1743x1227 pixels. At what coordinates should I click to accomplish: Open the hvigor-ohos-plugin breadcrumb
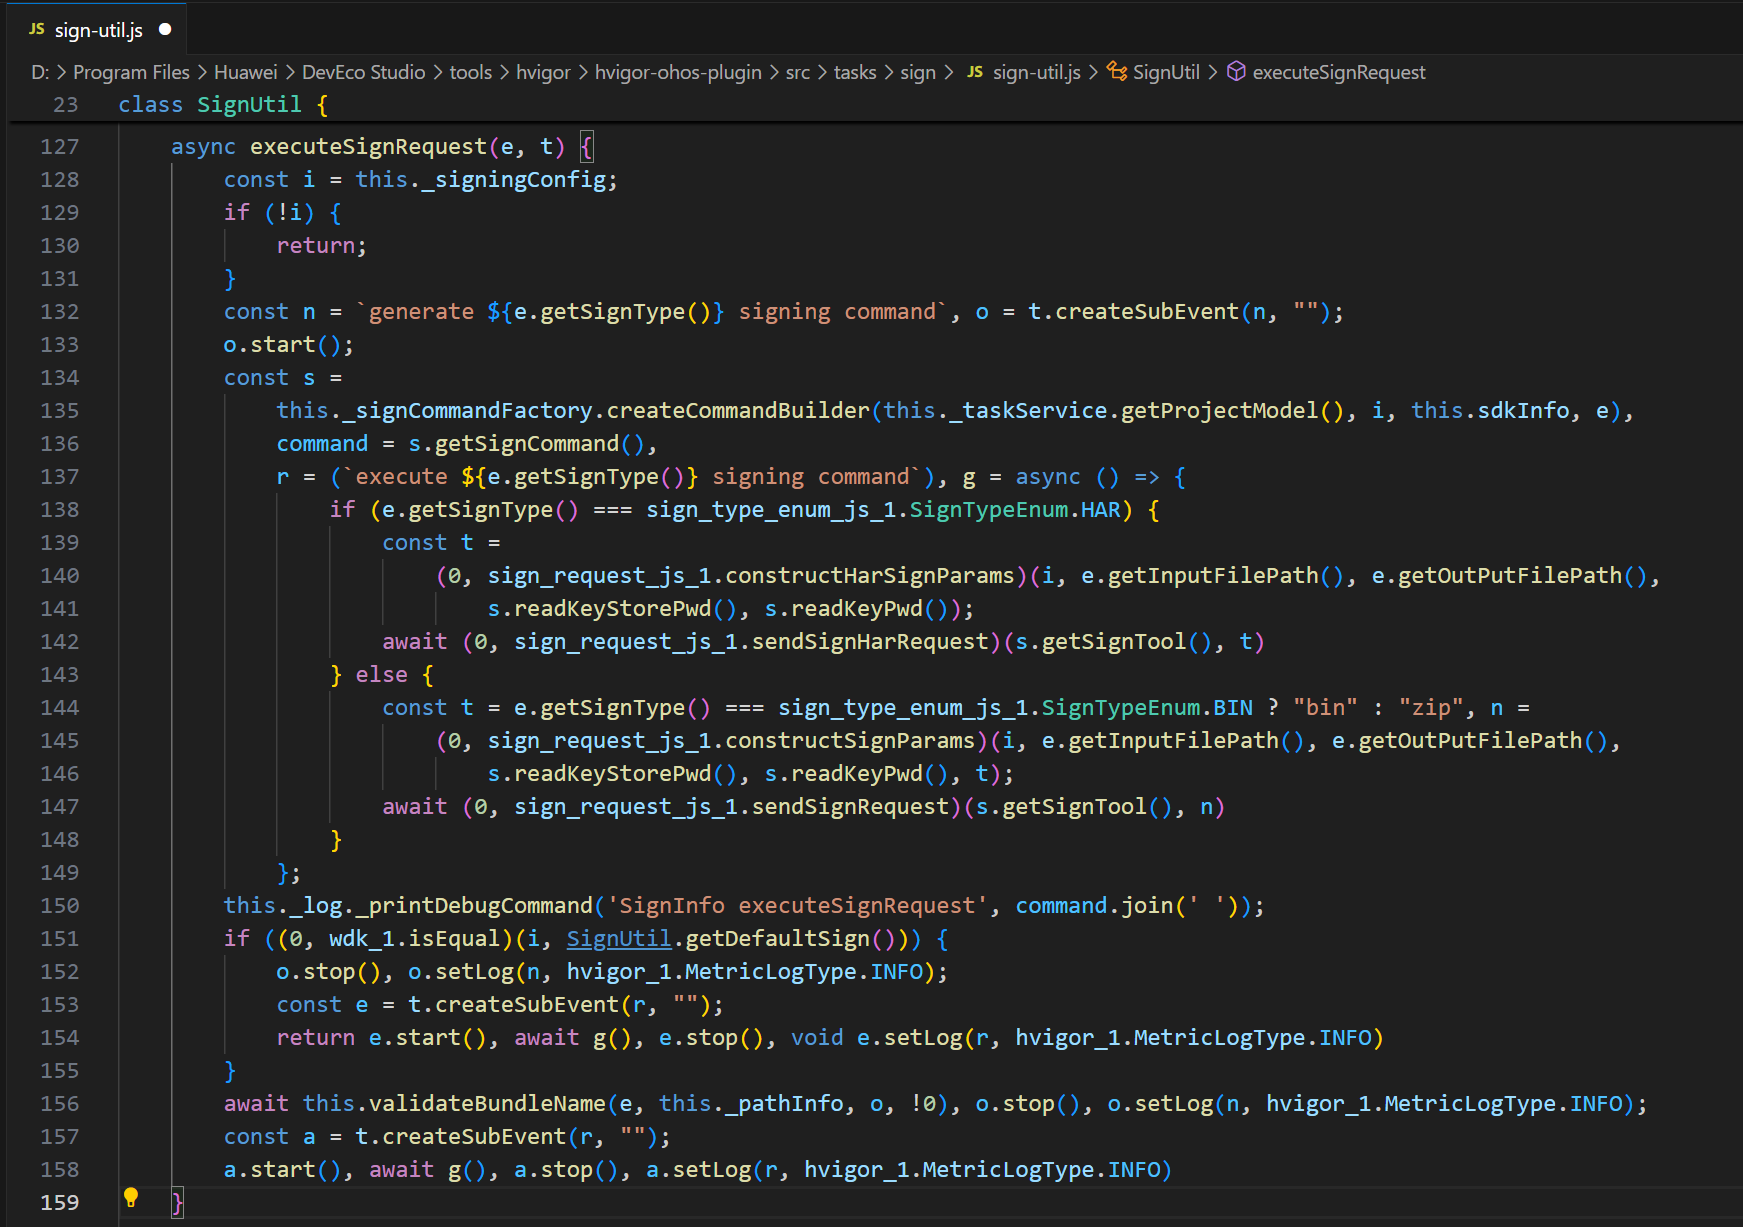[678, 72]
